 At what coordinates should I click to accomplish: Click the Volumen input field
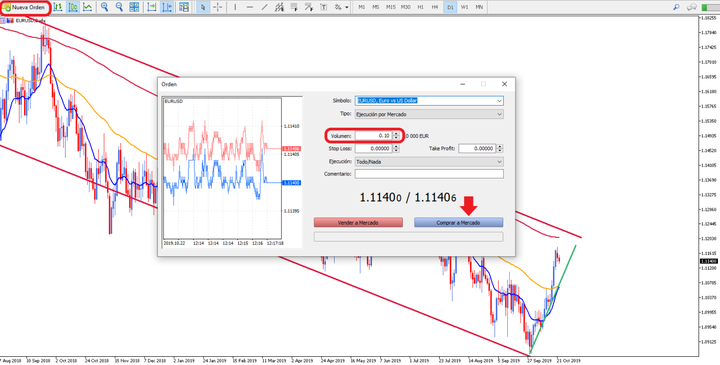pyautogui.click(x=373, y=136)
